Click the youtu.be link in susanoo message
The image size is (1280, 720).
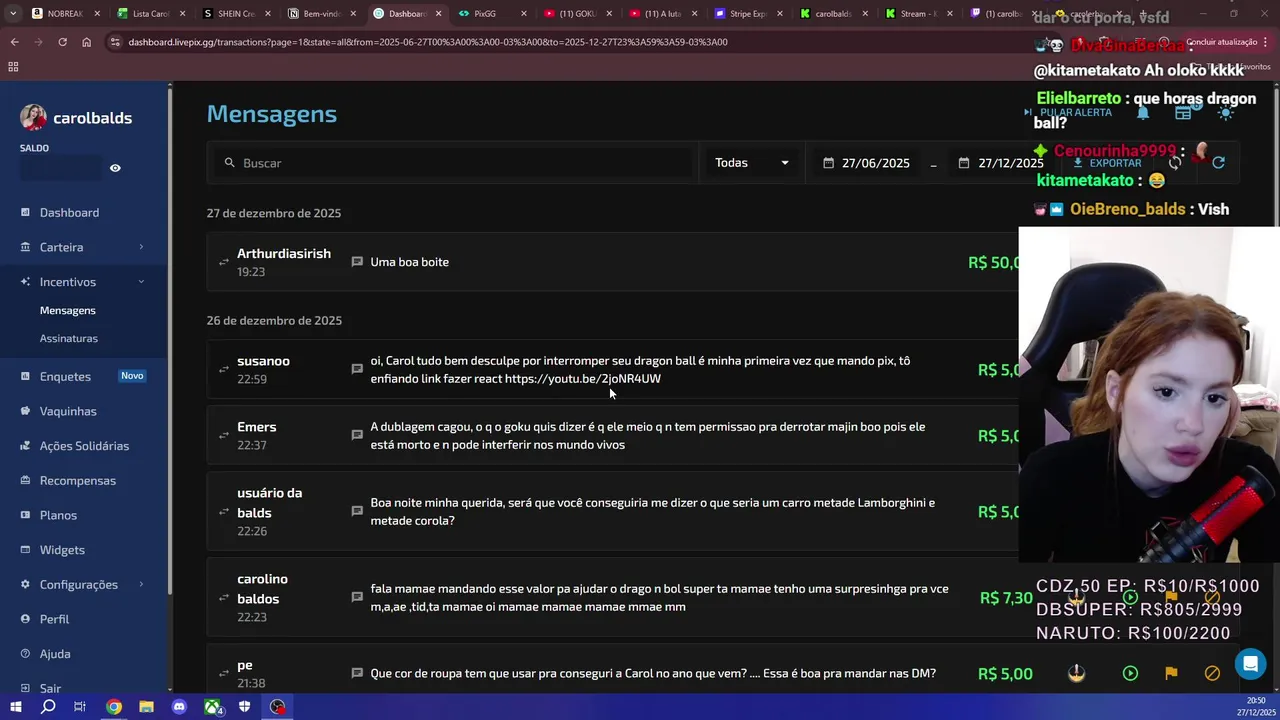(x=583, y=379)
